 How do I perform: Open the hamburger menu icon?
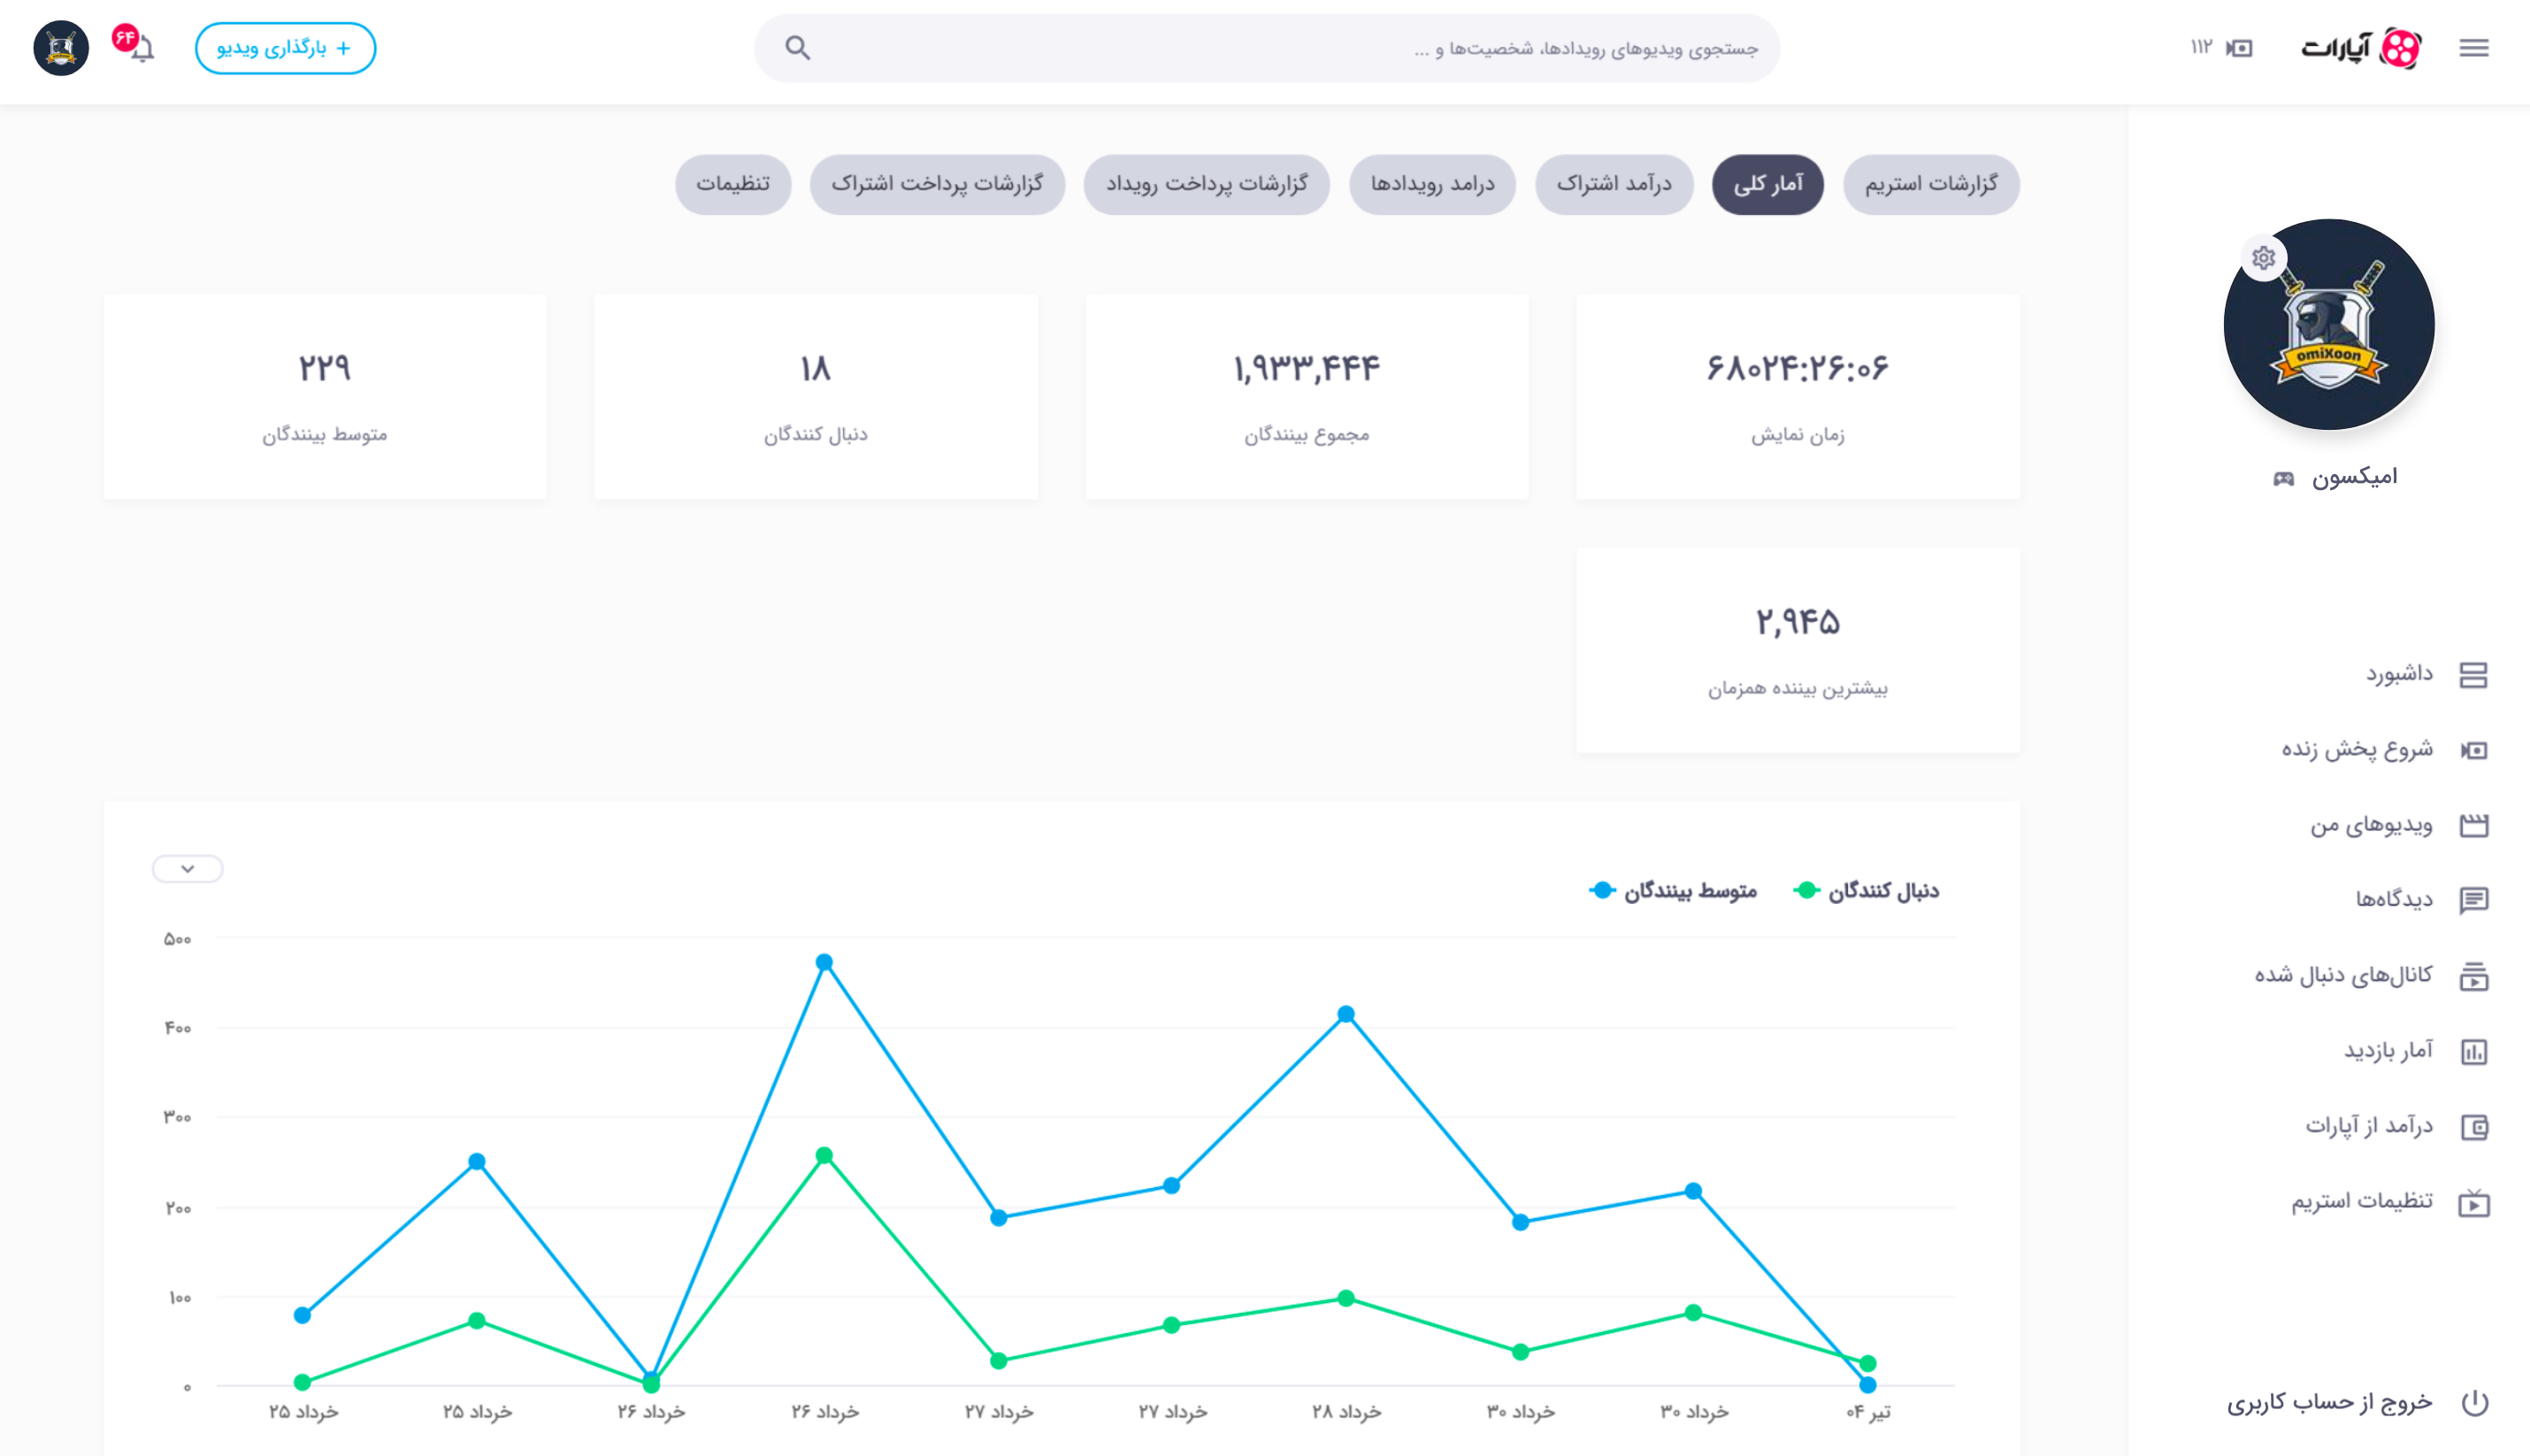(x=2473, y=48)
